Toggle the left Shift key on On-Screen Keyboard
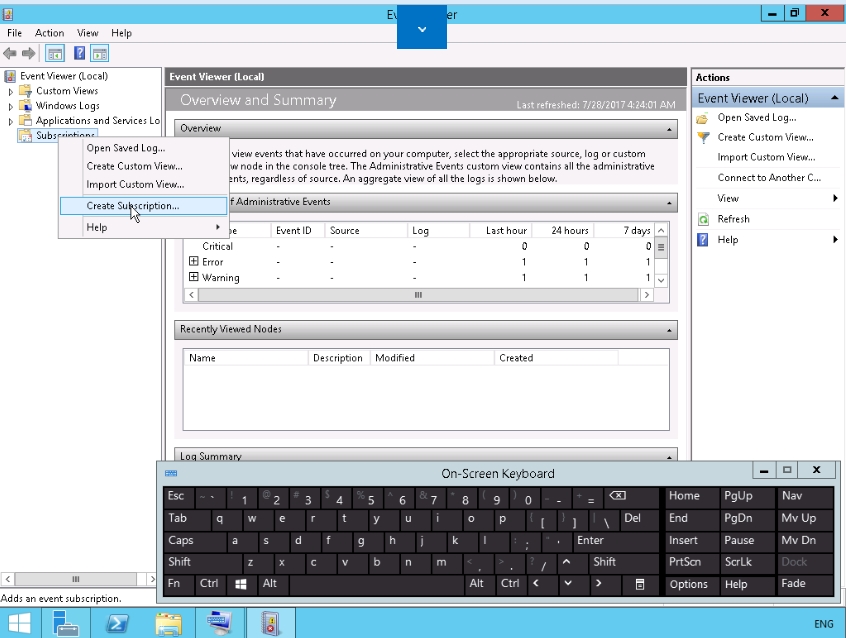This screenshot has height=638, width=846. 202,562
